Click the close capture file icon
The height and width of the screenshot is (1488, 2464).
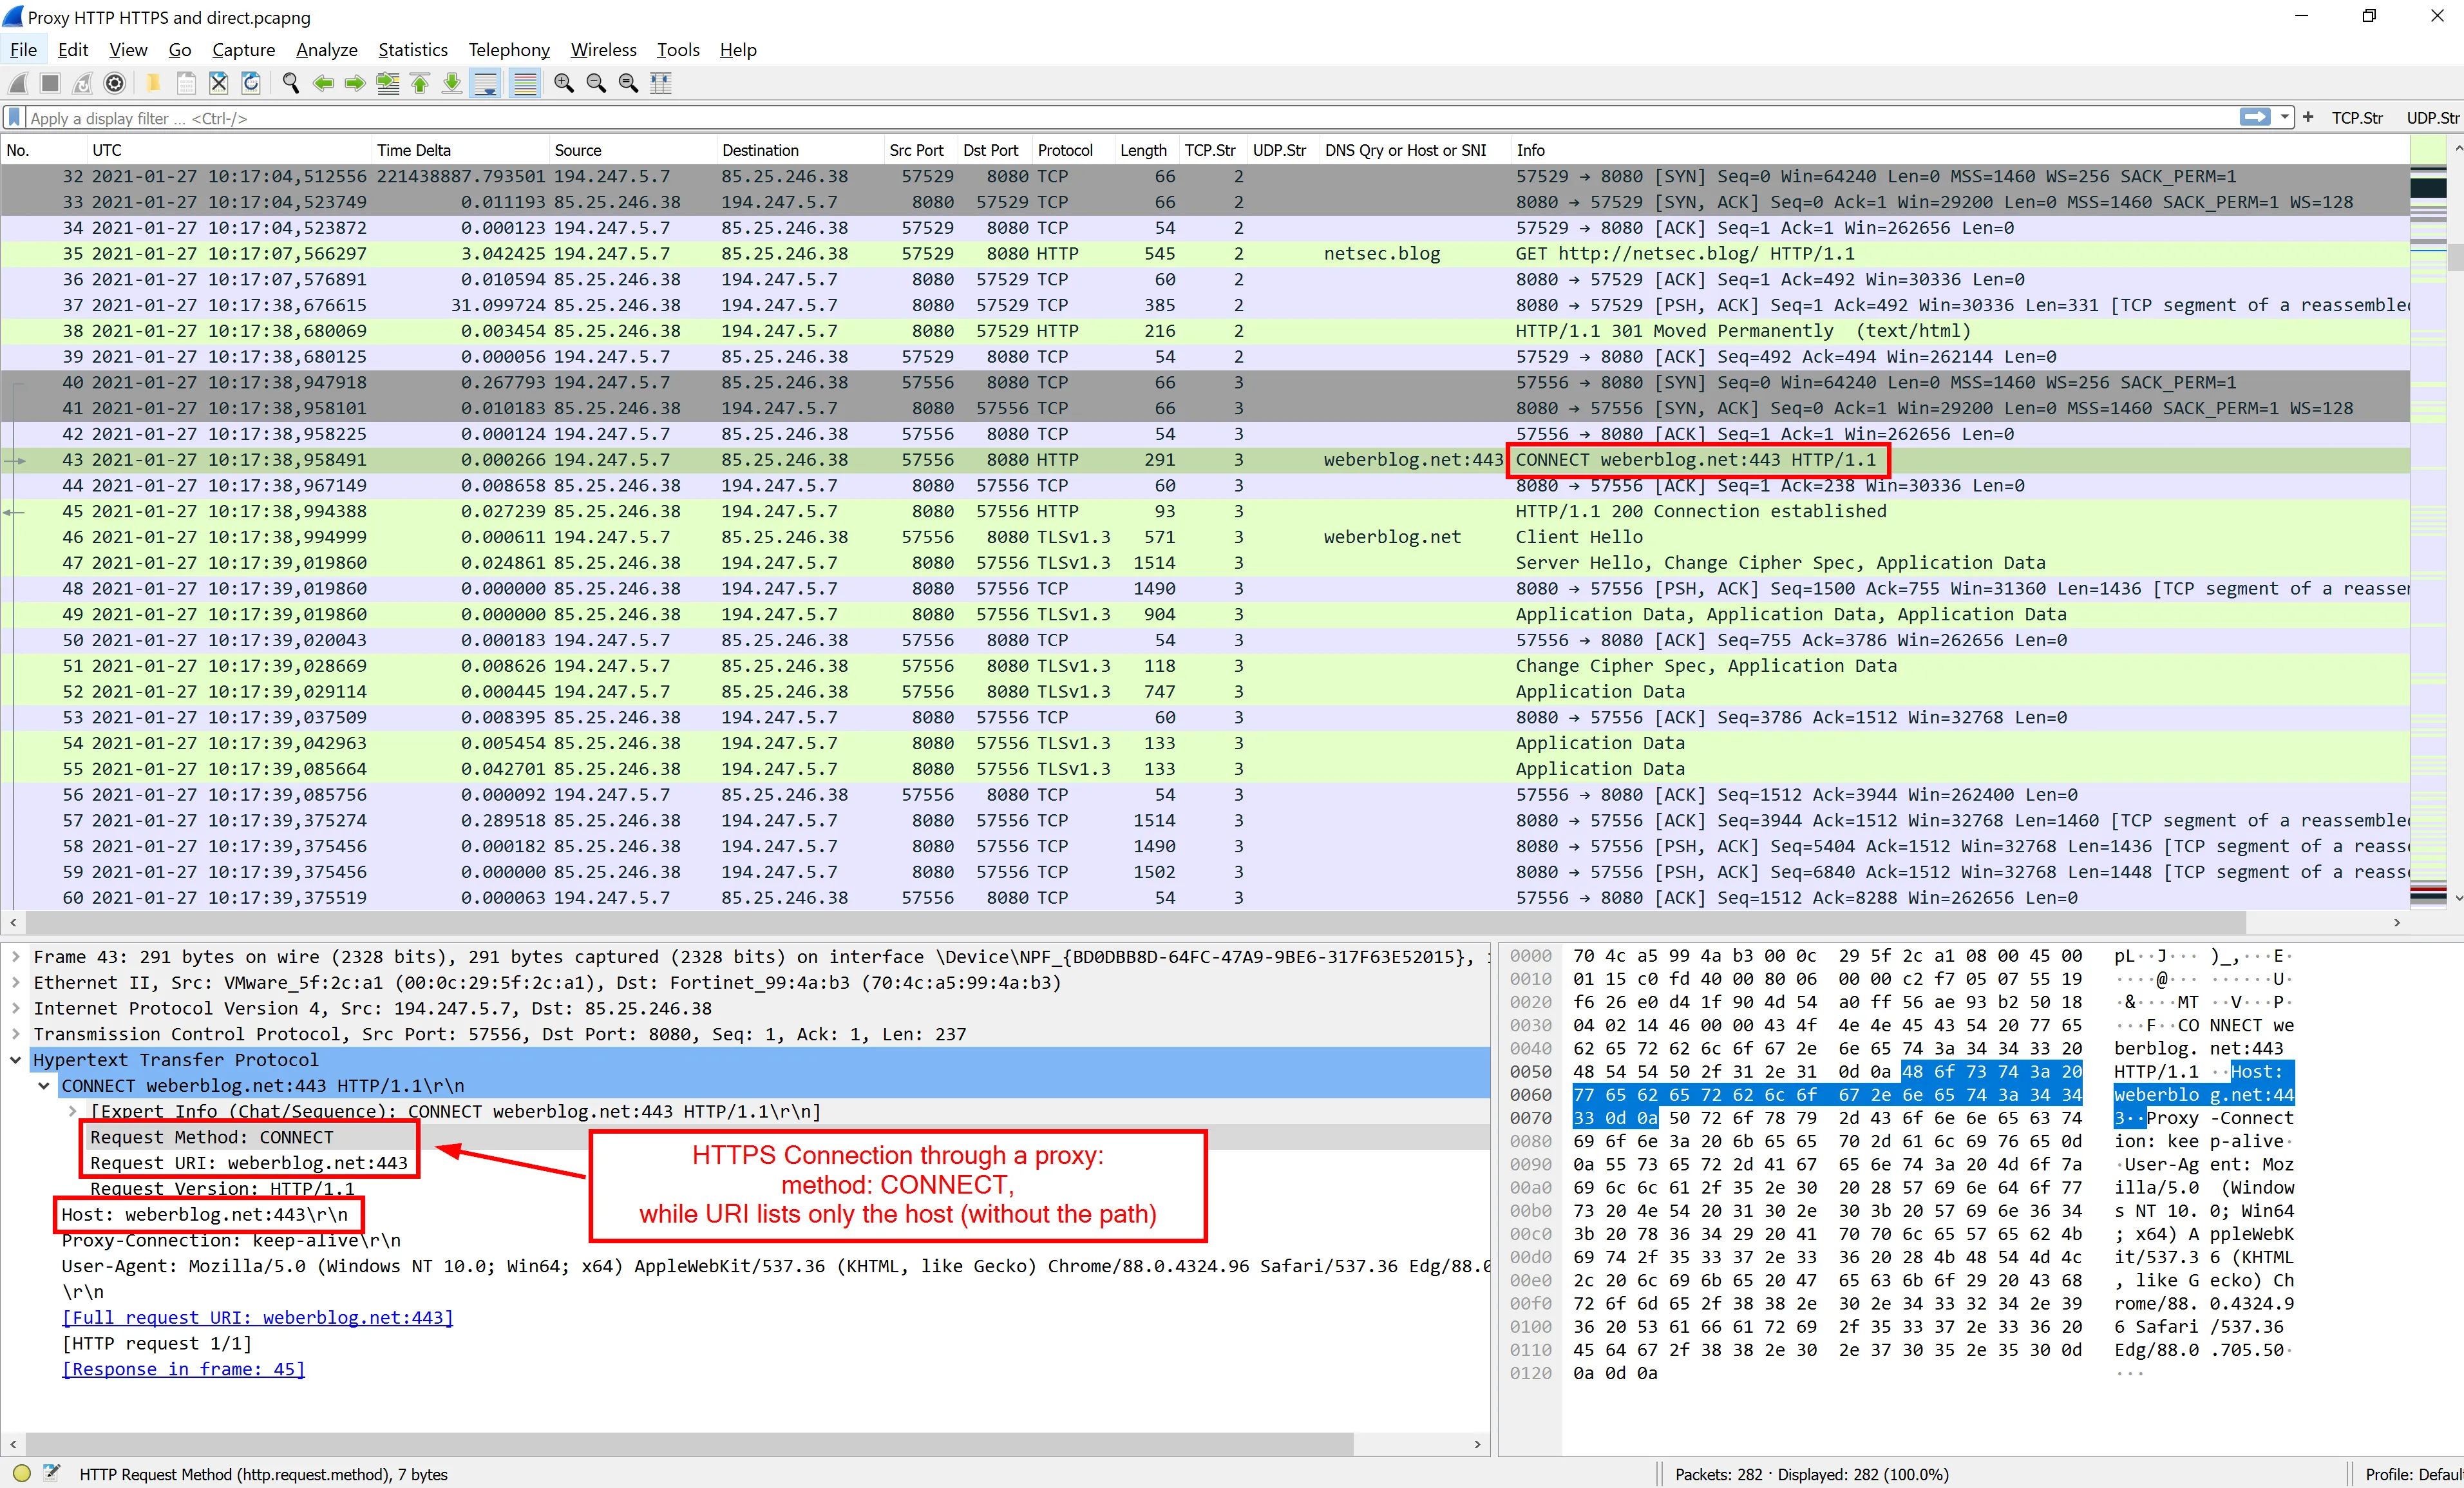point(219,83)
